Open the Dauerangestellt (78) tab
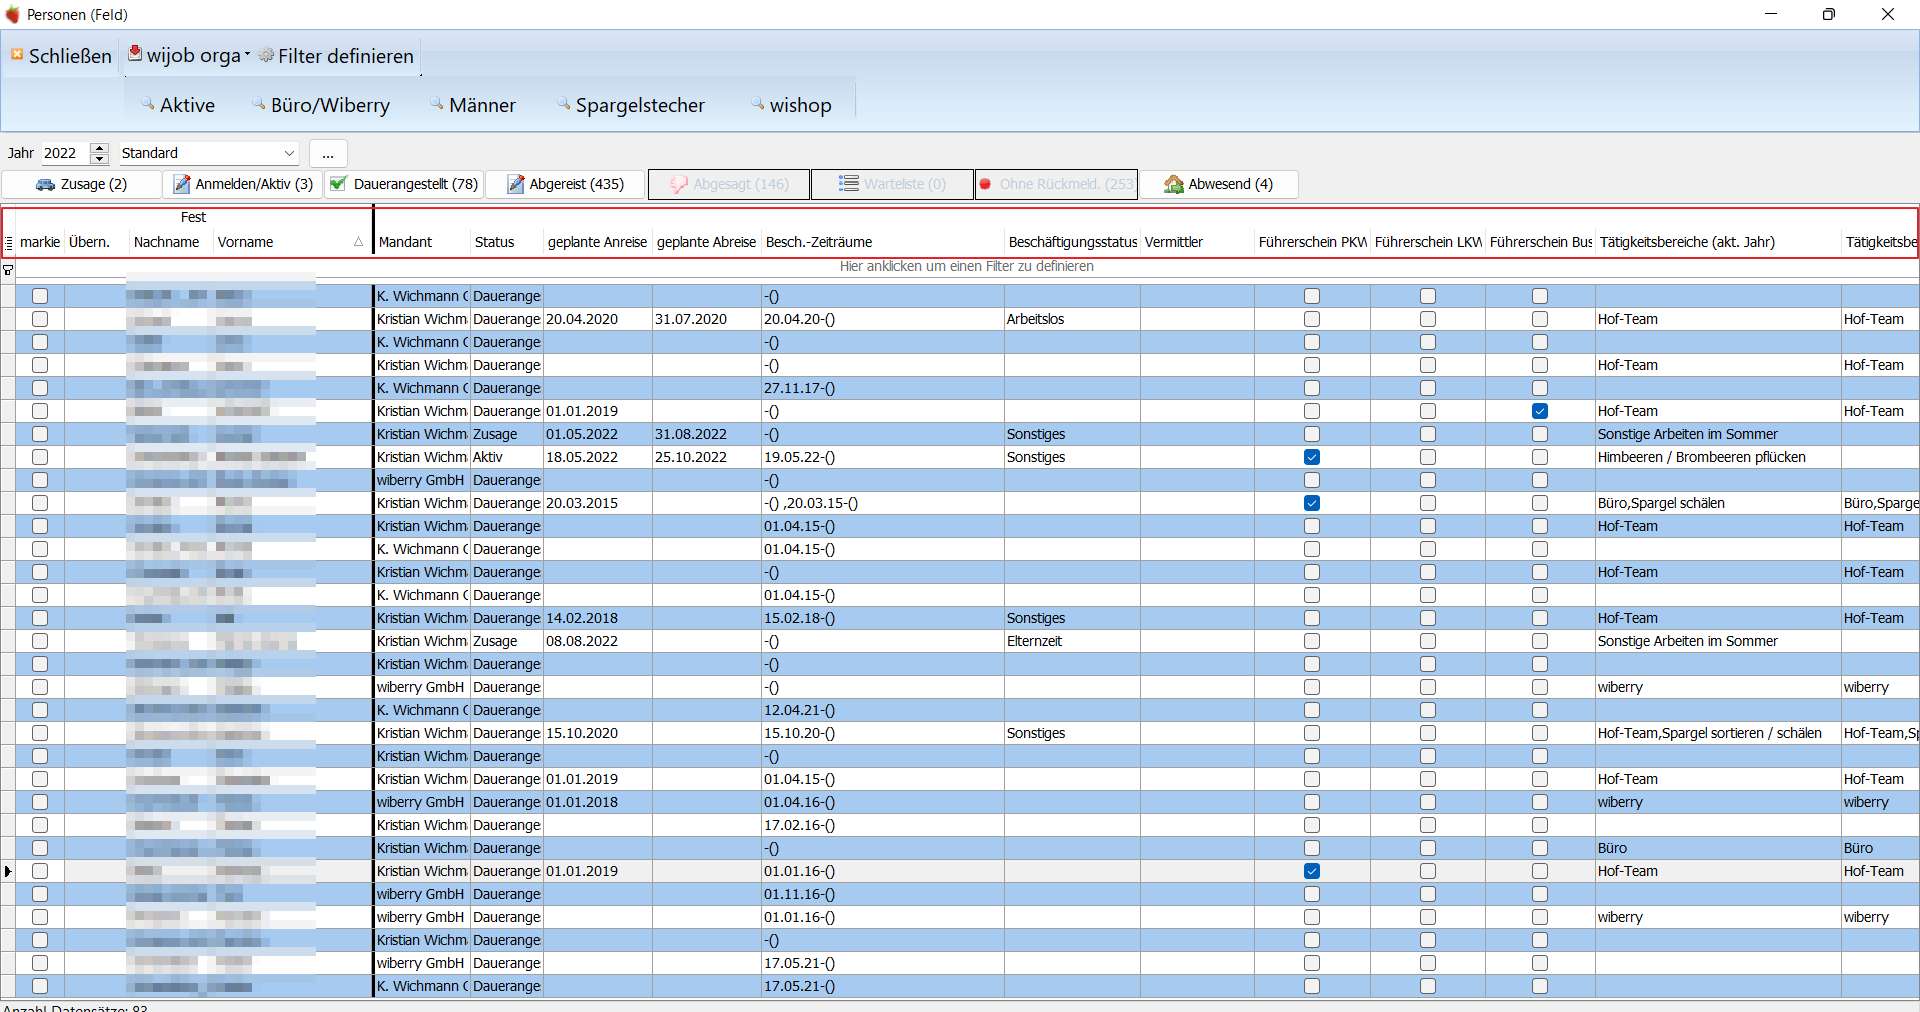Screen dimensions: 1920x1012 click(x=404, y=184)
